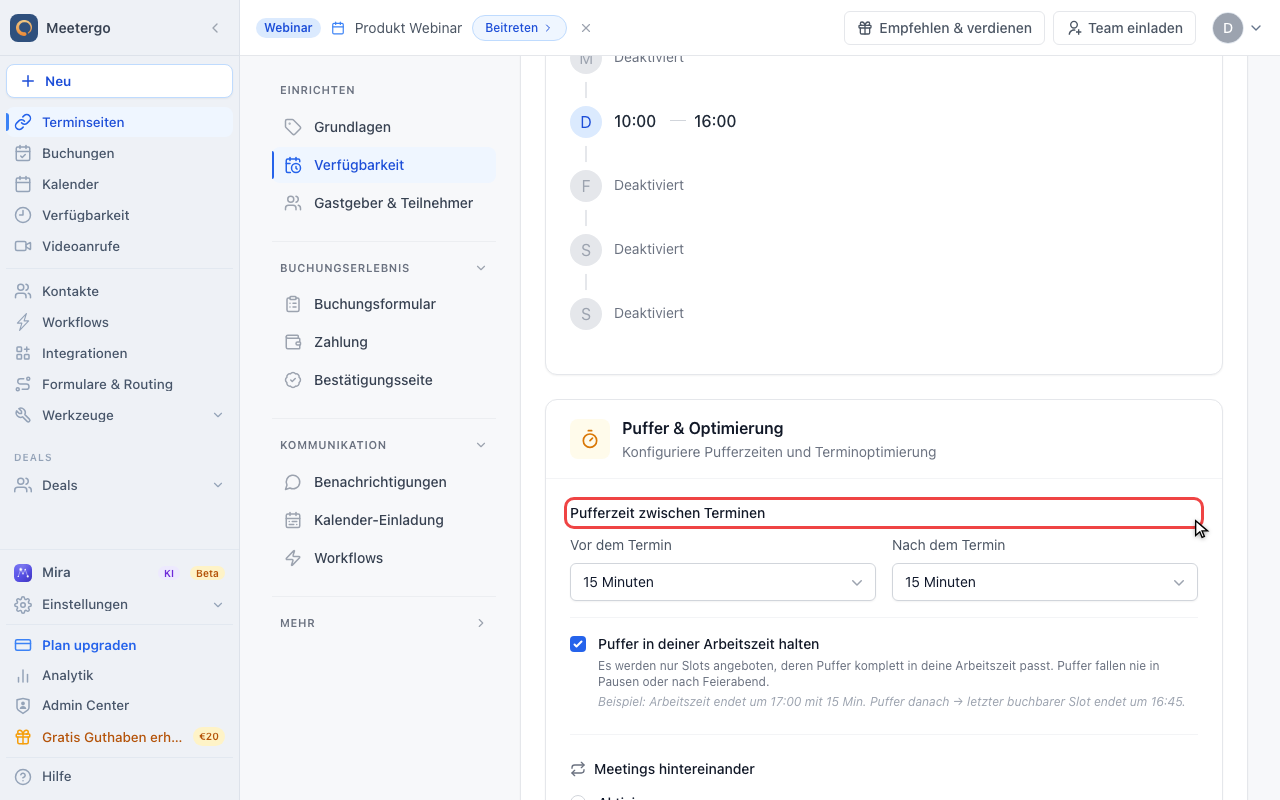Click the Puffer & Optimierung stopwatch icon
Image resolution: width=1280 pixels, height=800 pixels.
click(x=590, y=439)
